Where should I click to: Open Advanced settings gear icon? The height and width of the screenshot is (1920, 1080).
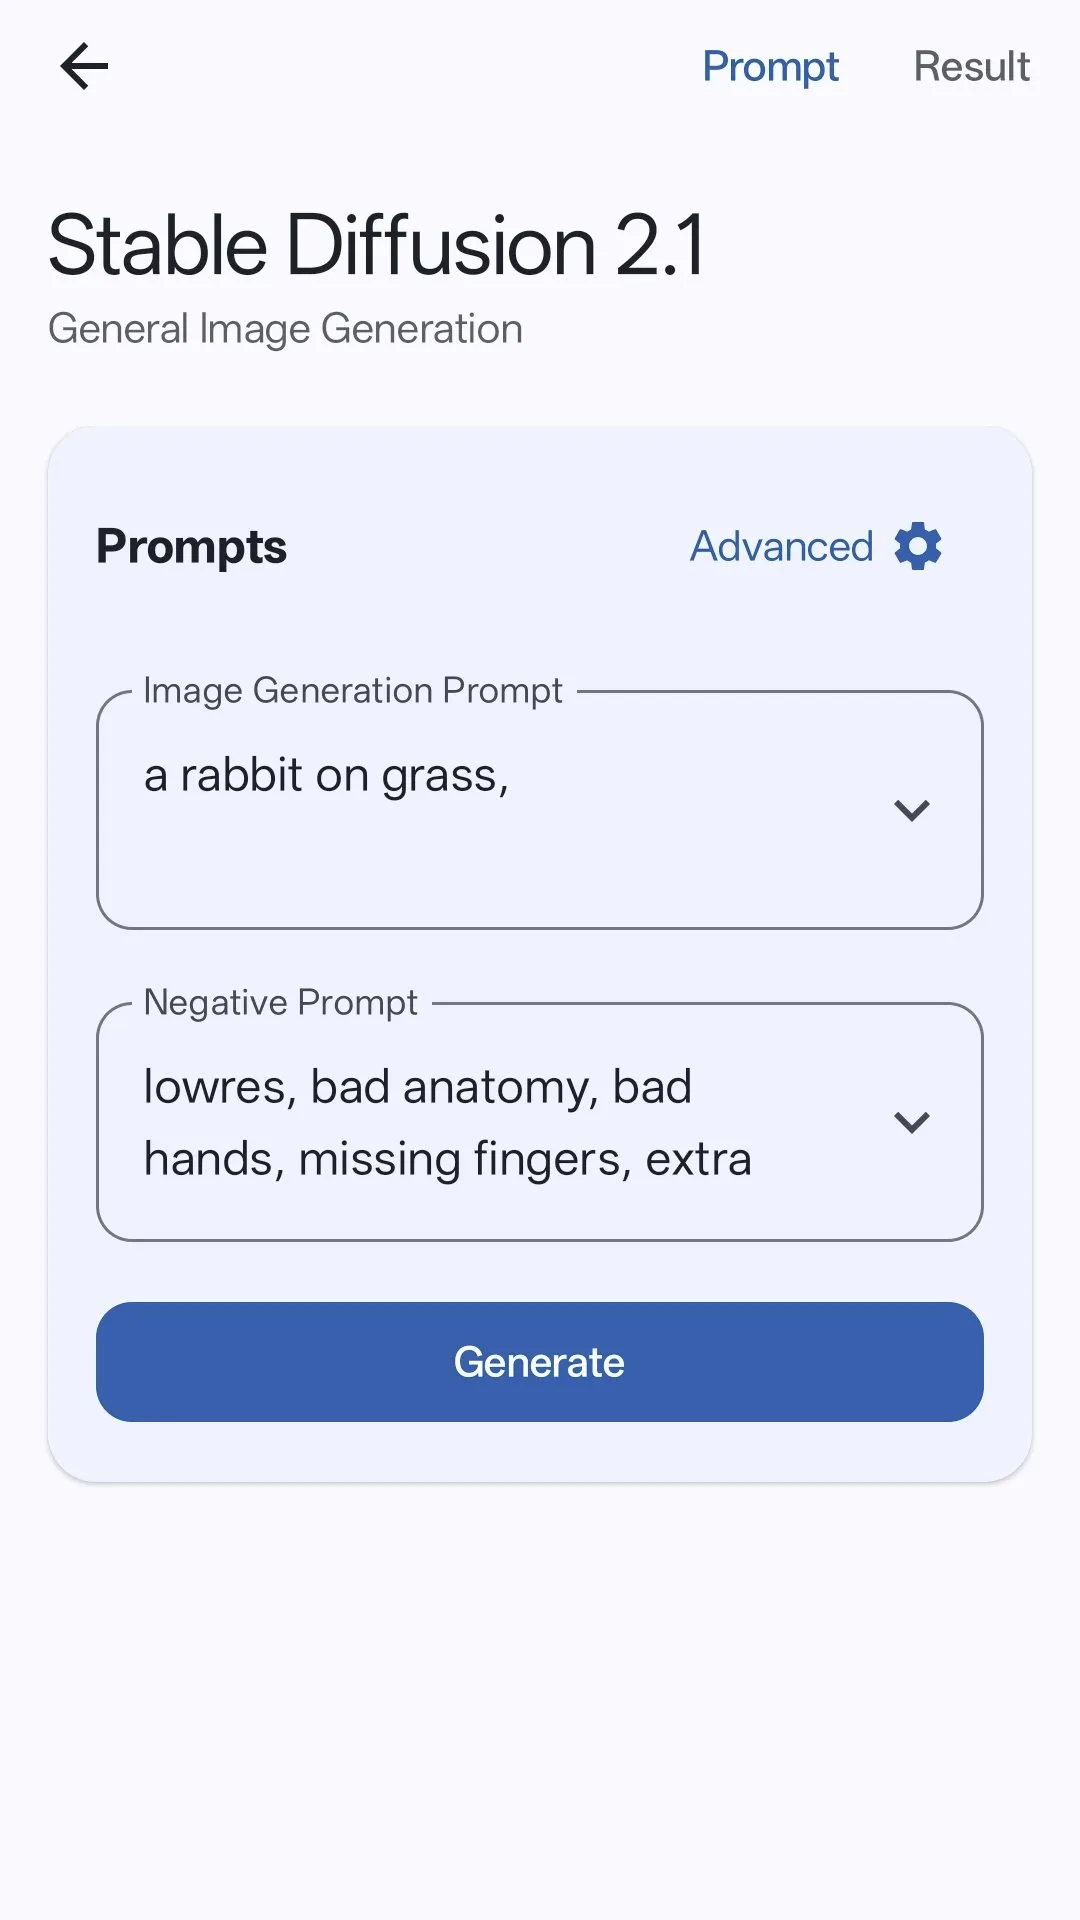click(x=918, y=547)
